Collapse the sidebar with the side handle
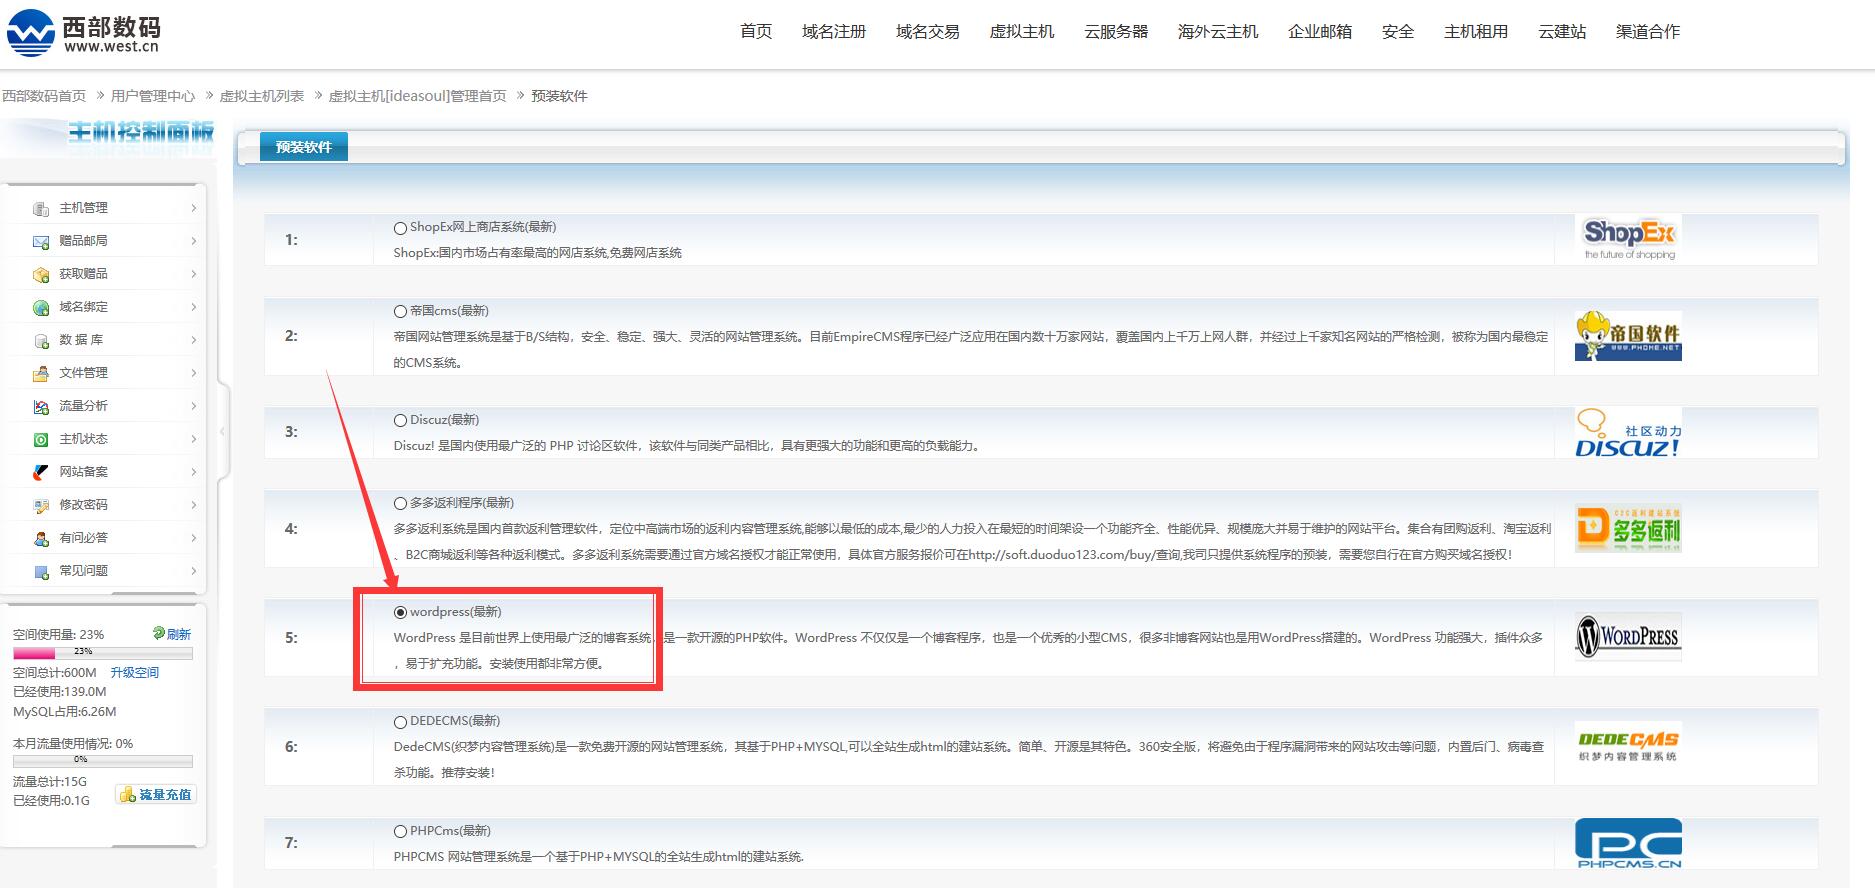The image size is (1875, 888). pyautogui.click(x=222, y=432)
